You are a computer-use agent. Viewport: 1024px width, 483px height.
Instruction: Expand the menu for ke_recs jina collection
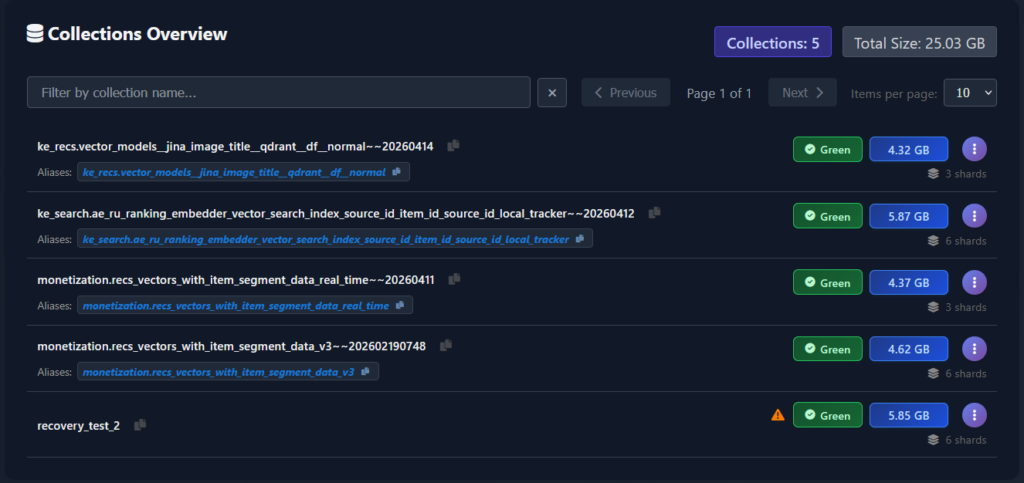tap(974, 149)
